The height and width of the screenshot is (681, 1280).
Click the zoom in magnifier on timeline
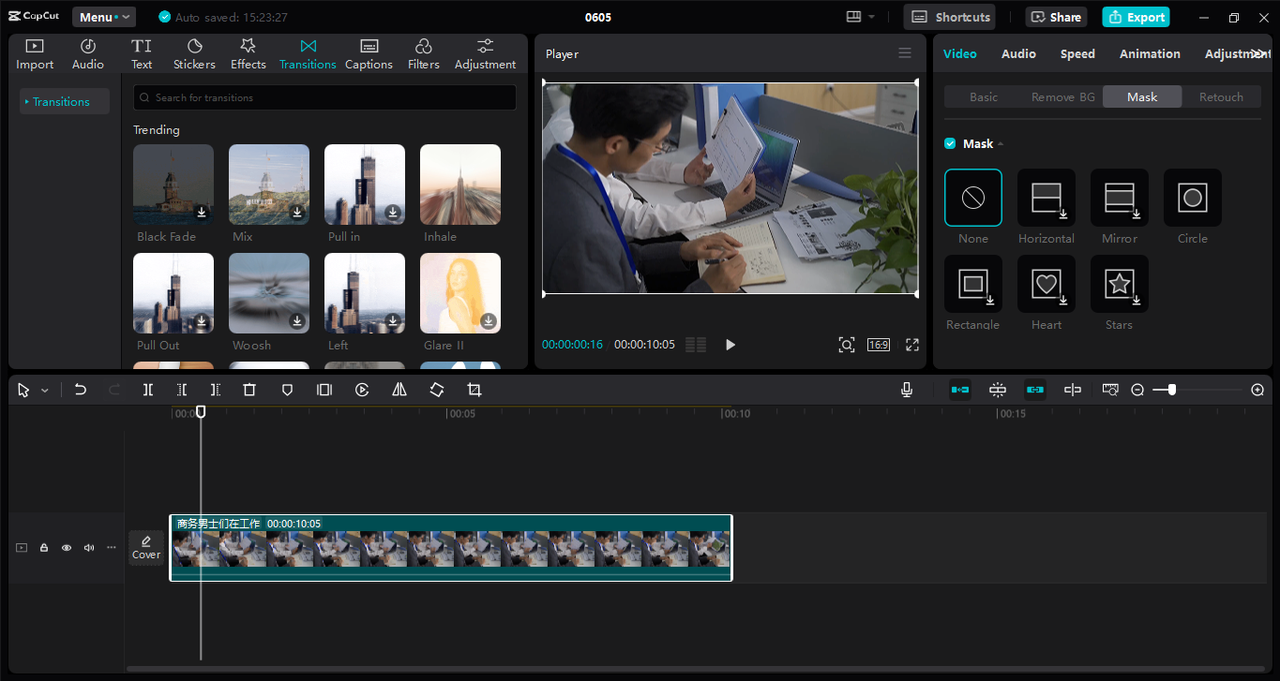1258,390
